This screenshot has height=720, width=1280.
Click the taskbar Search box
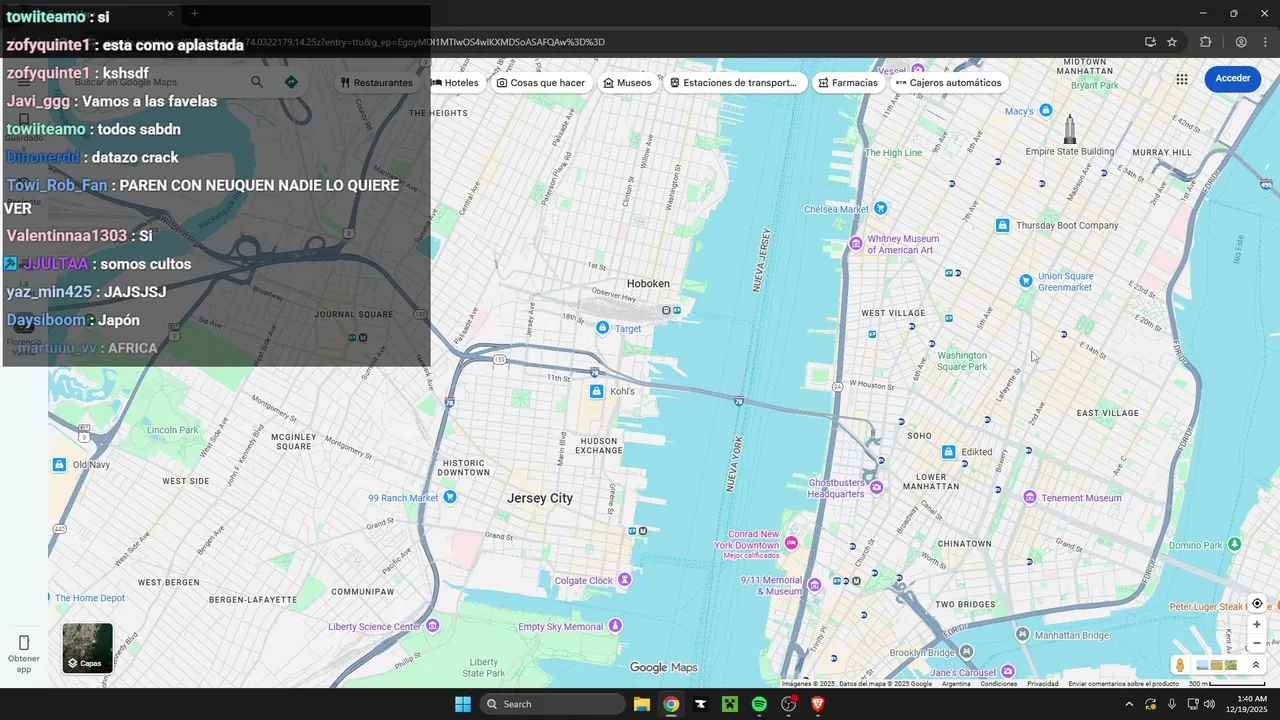(553, 704)
